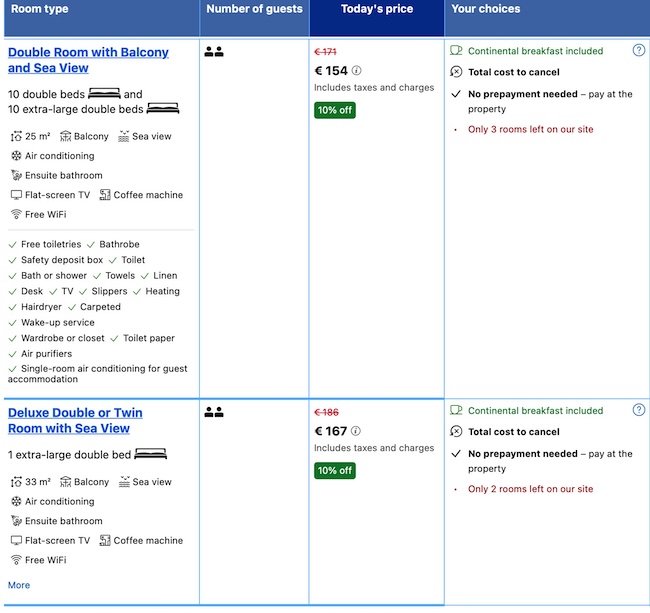
Task: Click 10% off badge under € 167
Action: (334, 470)
